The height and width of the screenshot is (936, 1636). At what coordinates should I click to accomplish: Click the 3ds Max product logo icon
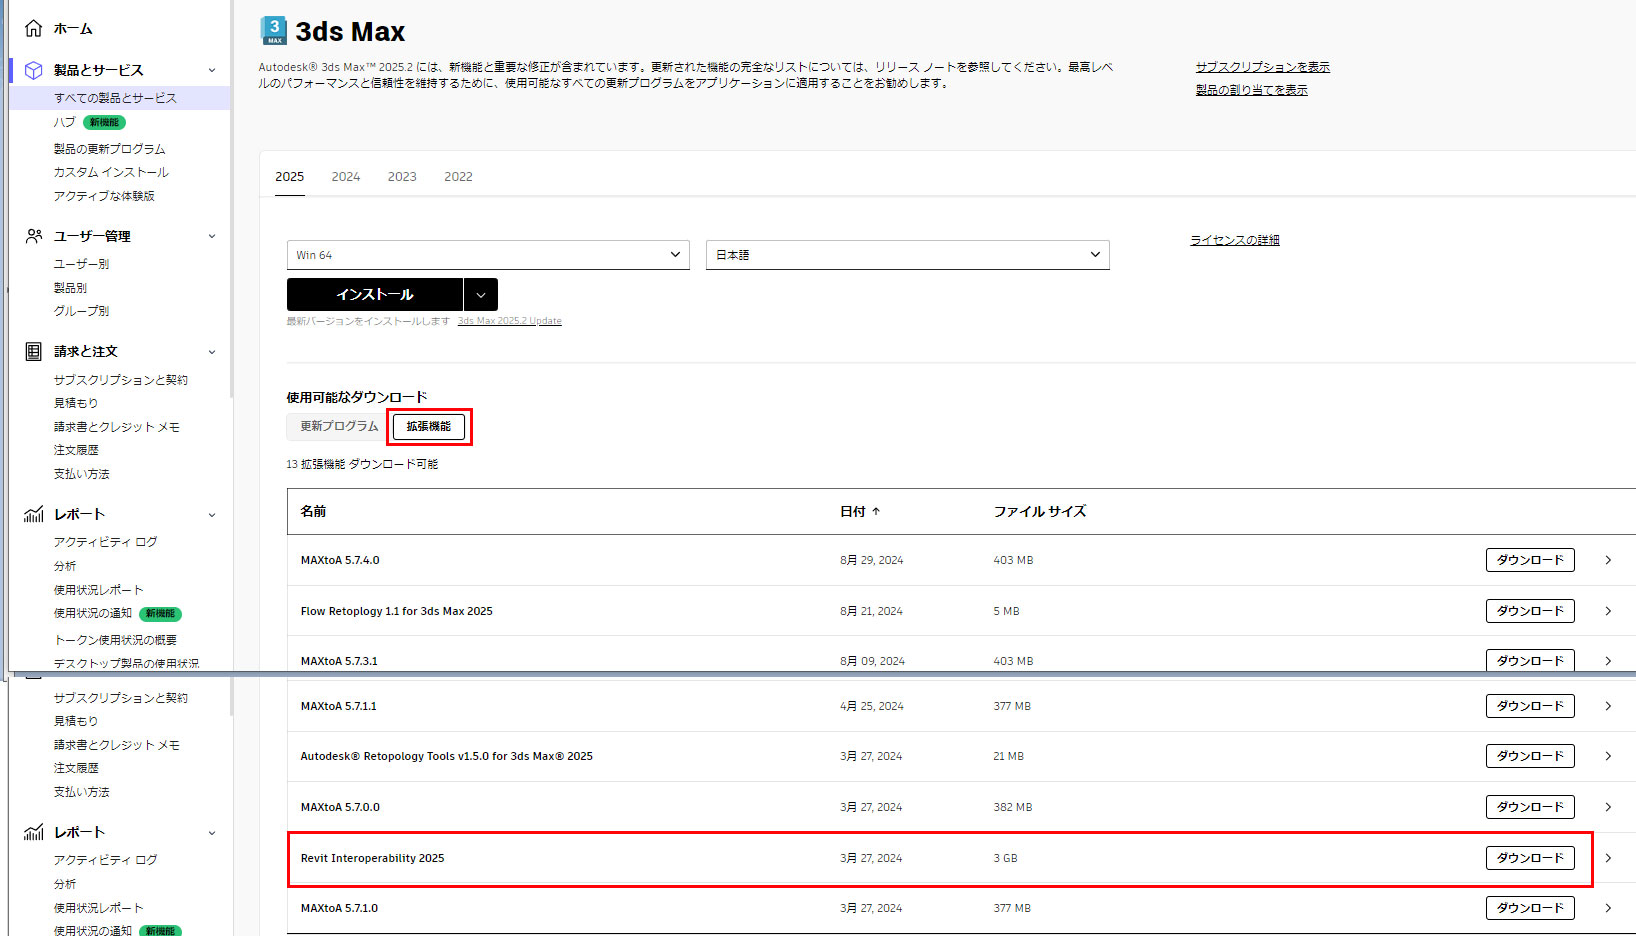273,31
